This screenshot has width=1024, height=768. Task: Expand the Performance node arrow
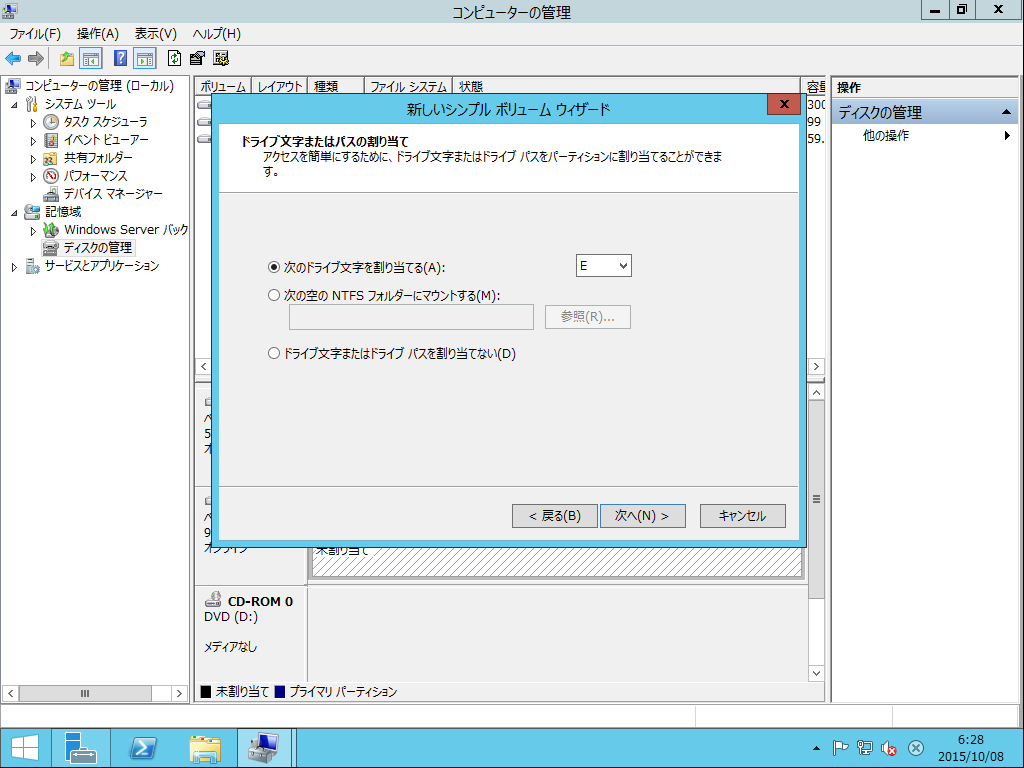click(33, 176)
